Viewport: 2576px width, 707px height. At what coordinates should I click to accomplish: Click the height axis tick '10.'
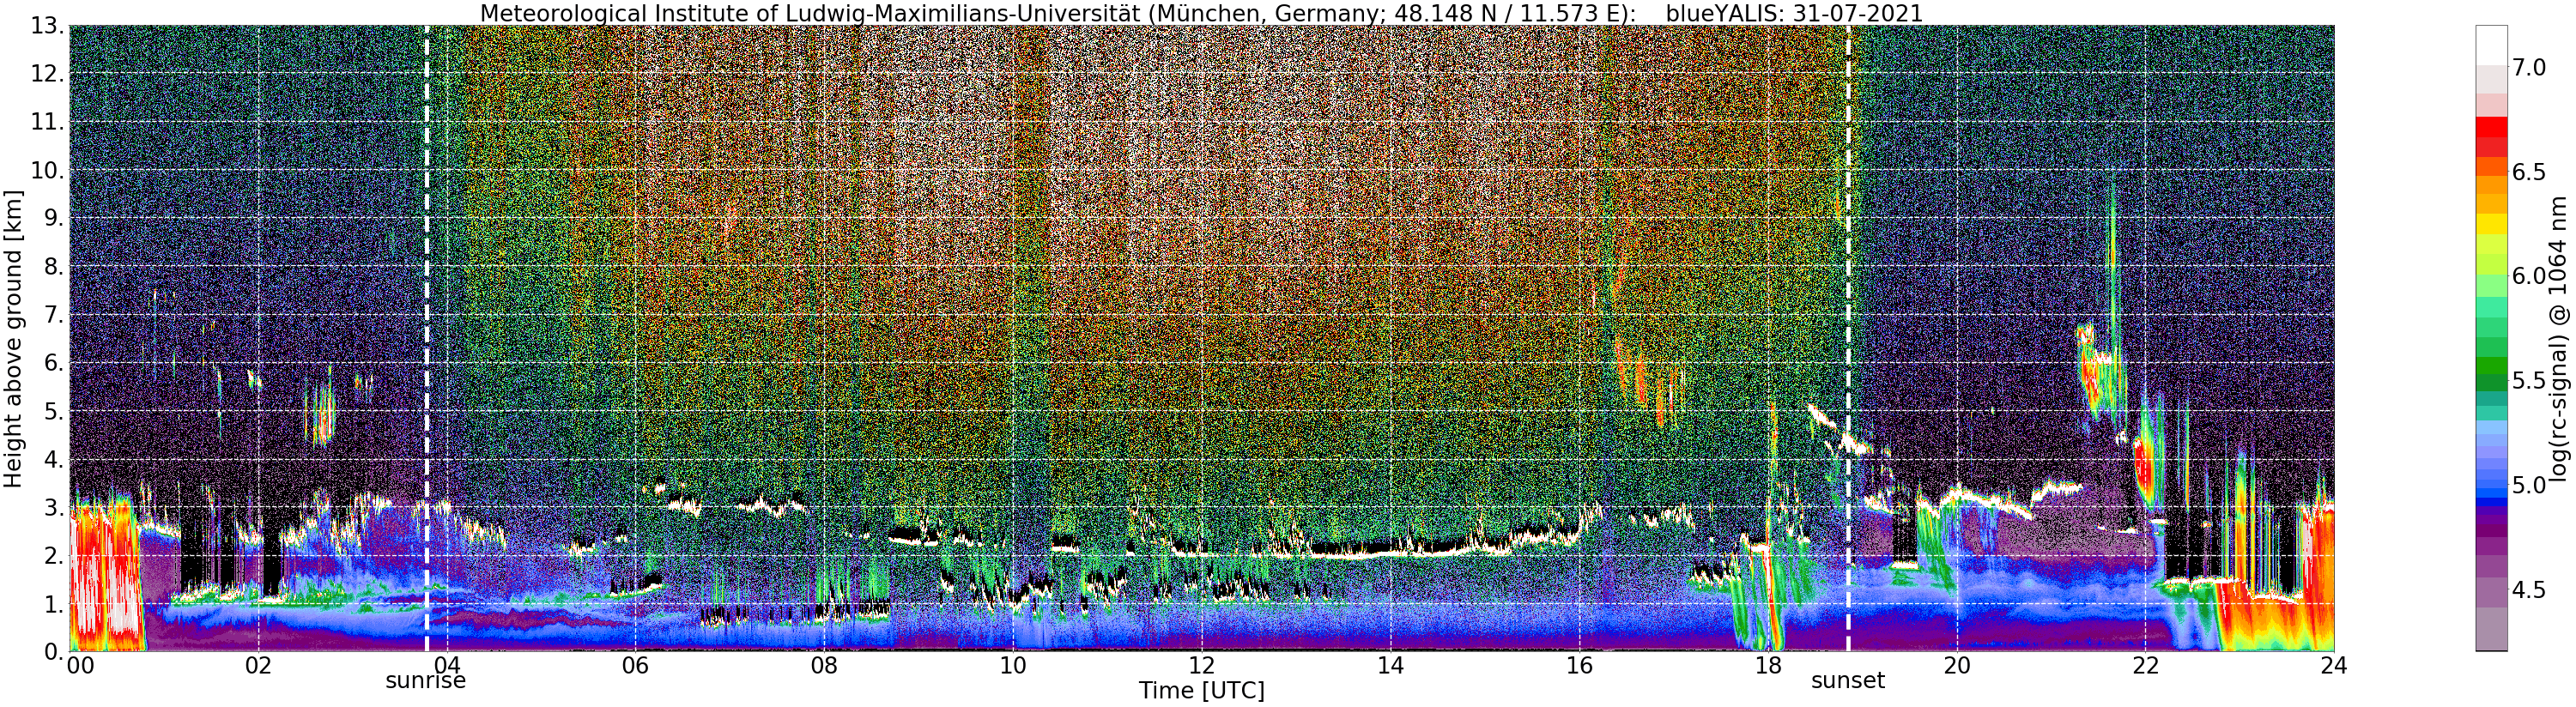coord(48,170)
